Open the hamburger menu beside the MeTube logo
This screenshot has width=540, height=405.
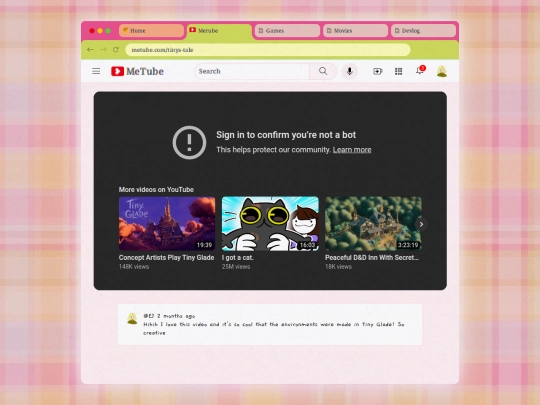point(96,71)
